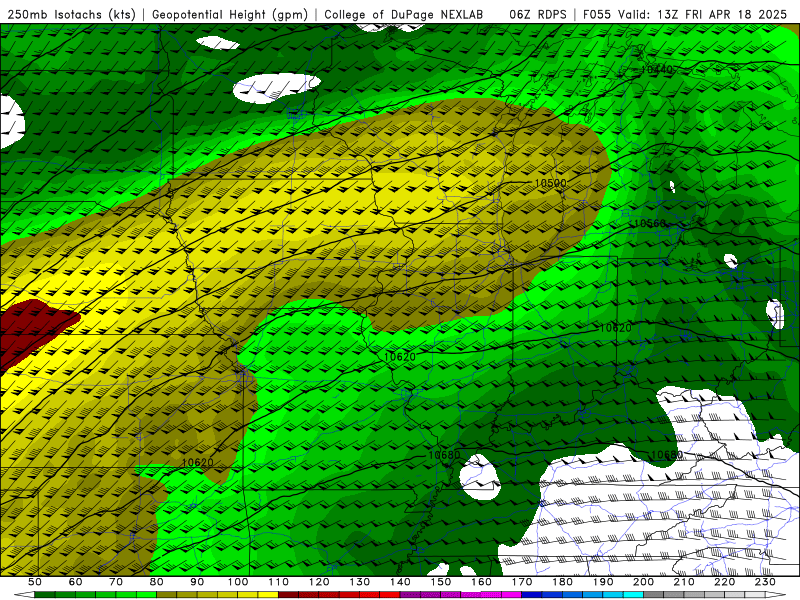Click the 70 tick label on the legend
Viewport: 800px width, 600px height.
click(116, 582)
